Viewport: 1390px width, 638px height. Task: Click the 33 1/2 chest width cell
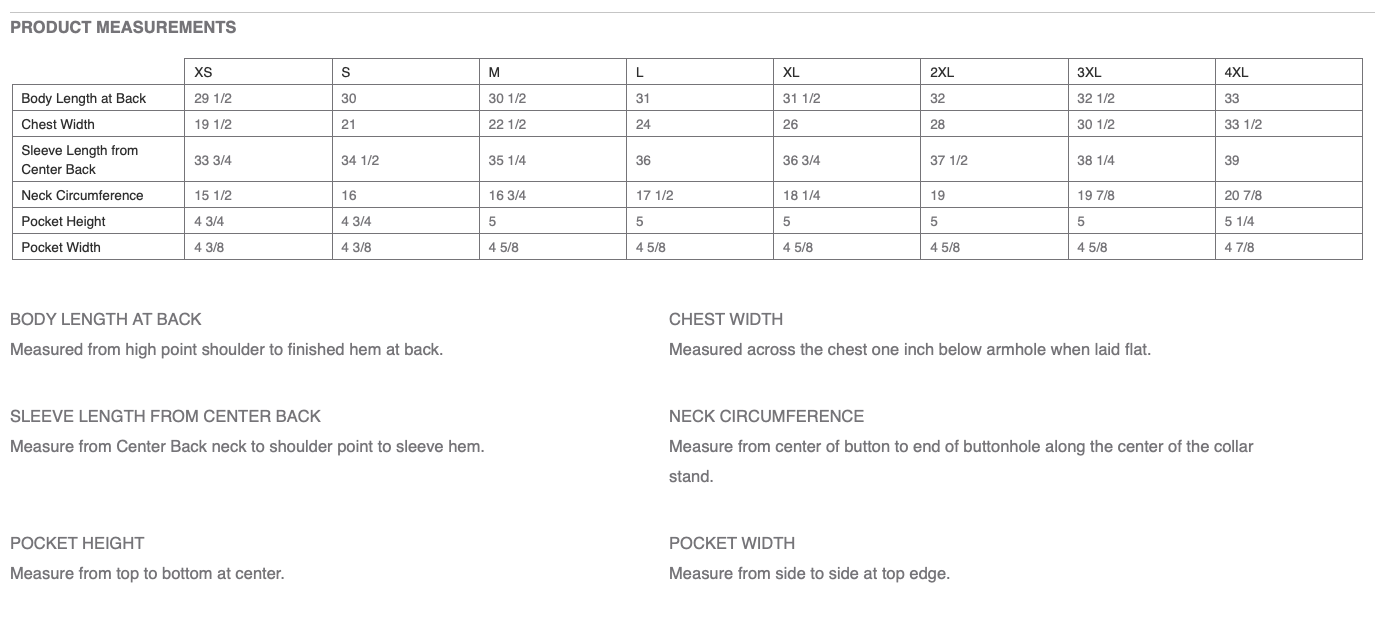(x=1243, y=124)
